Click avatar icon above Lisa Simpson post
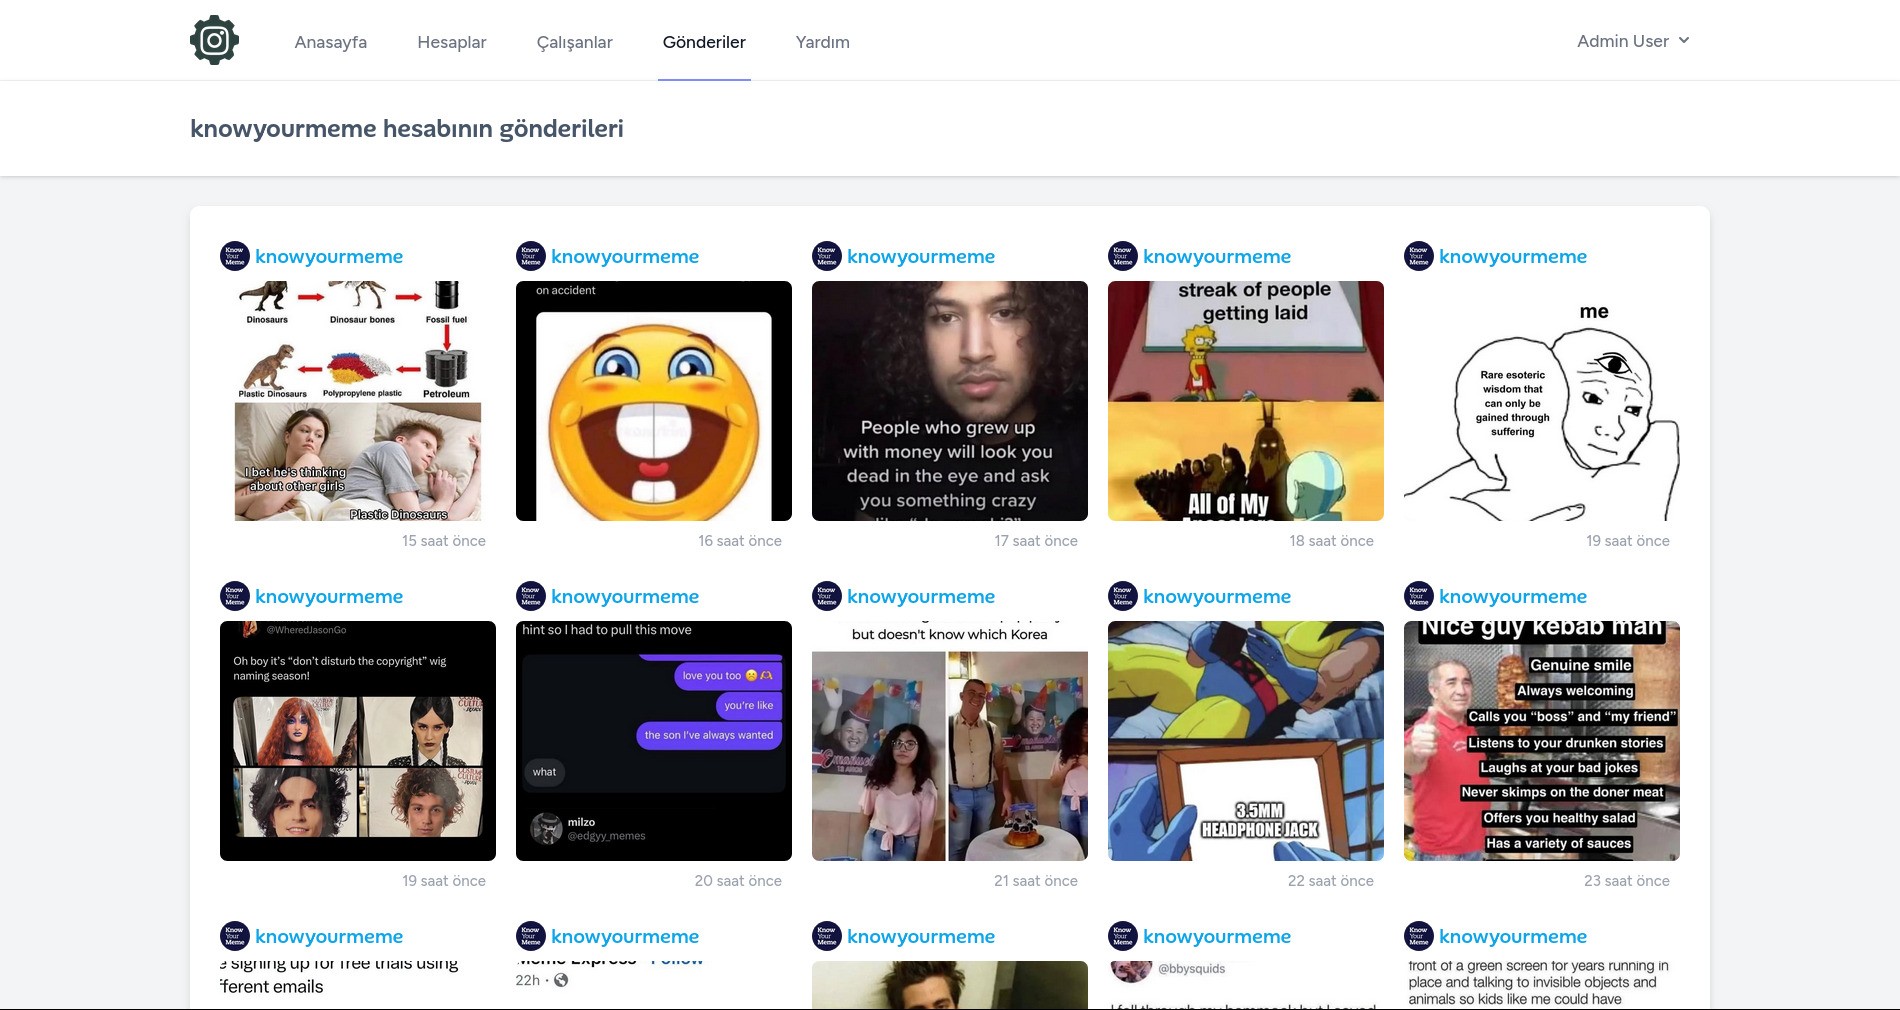1900x1010 pixels. [x=1122, y=256]
